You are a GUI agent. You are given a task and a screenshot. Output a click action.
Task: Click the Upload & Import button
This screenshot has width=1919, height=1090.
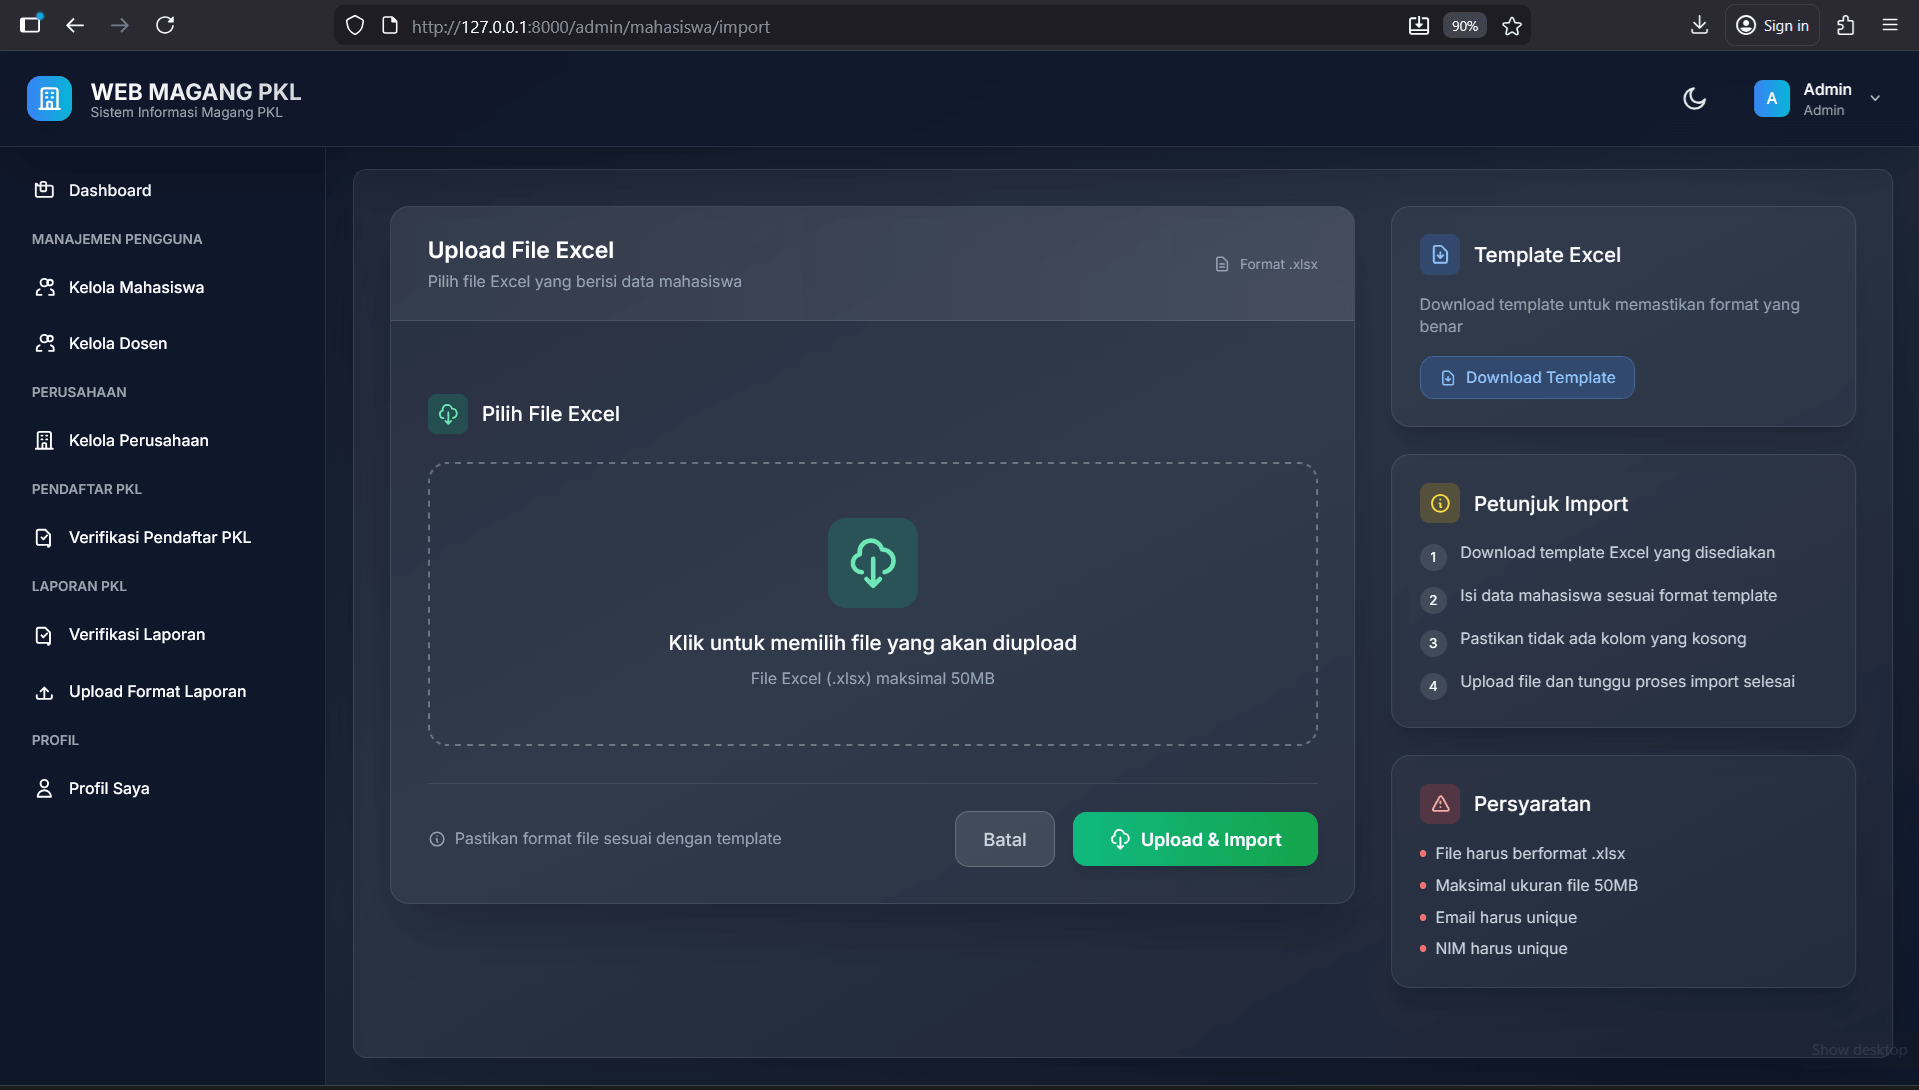[x=1195, y=839]
